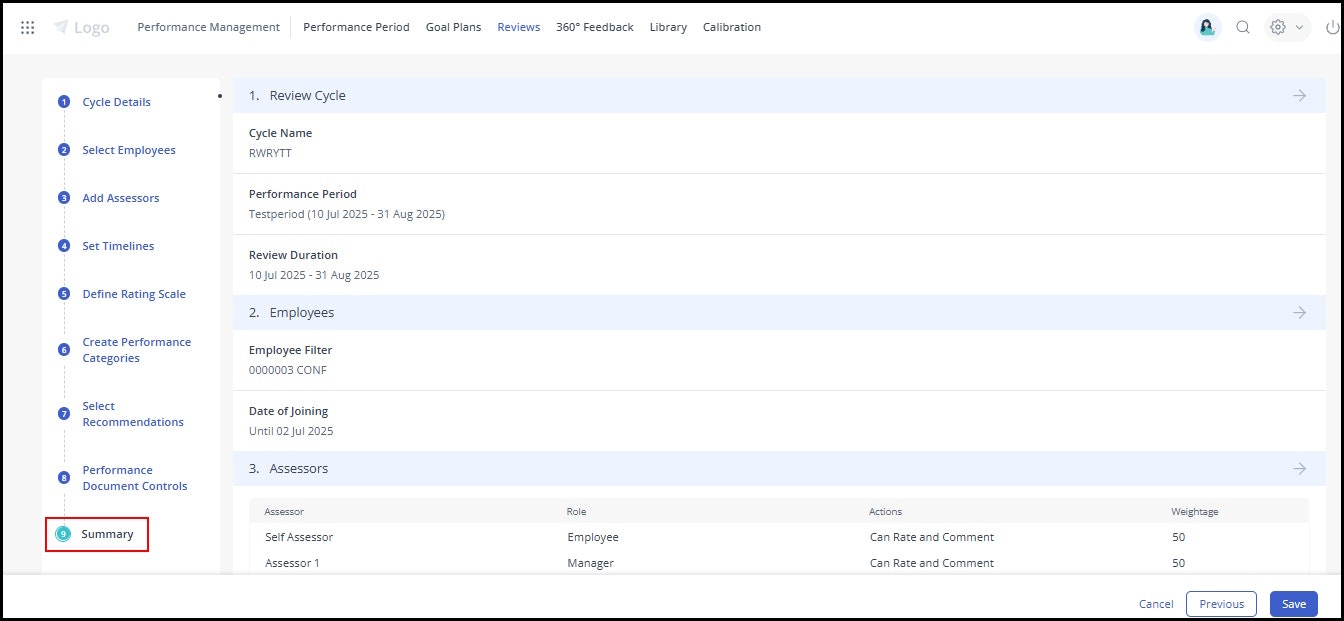Screen dimensions: 1344x621
Task: Open the settings gear icon
Action: click(1277, 28)
